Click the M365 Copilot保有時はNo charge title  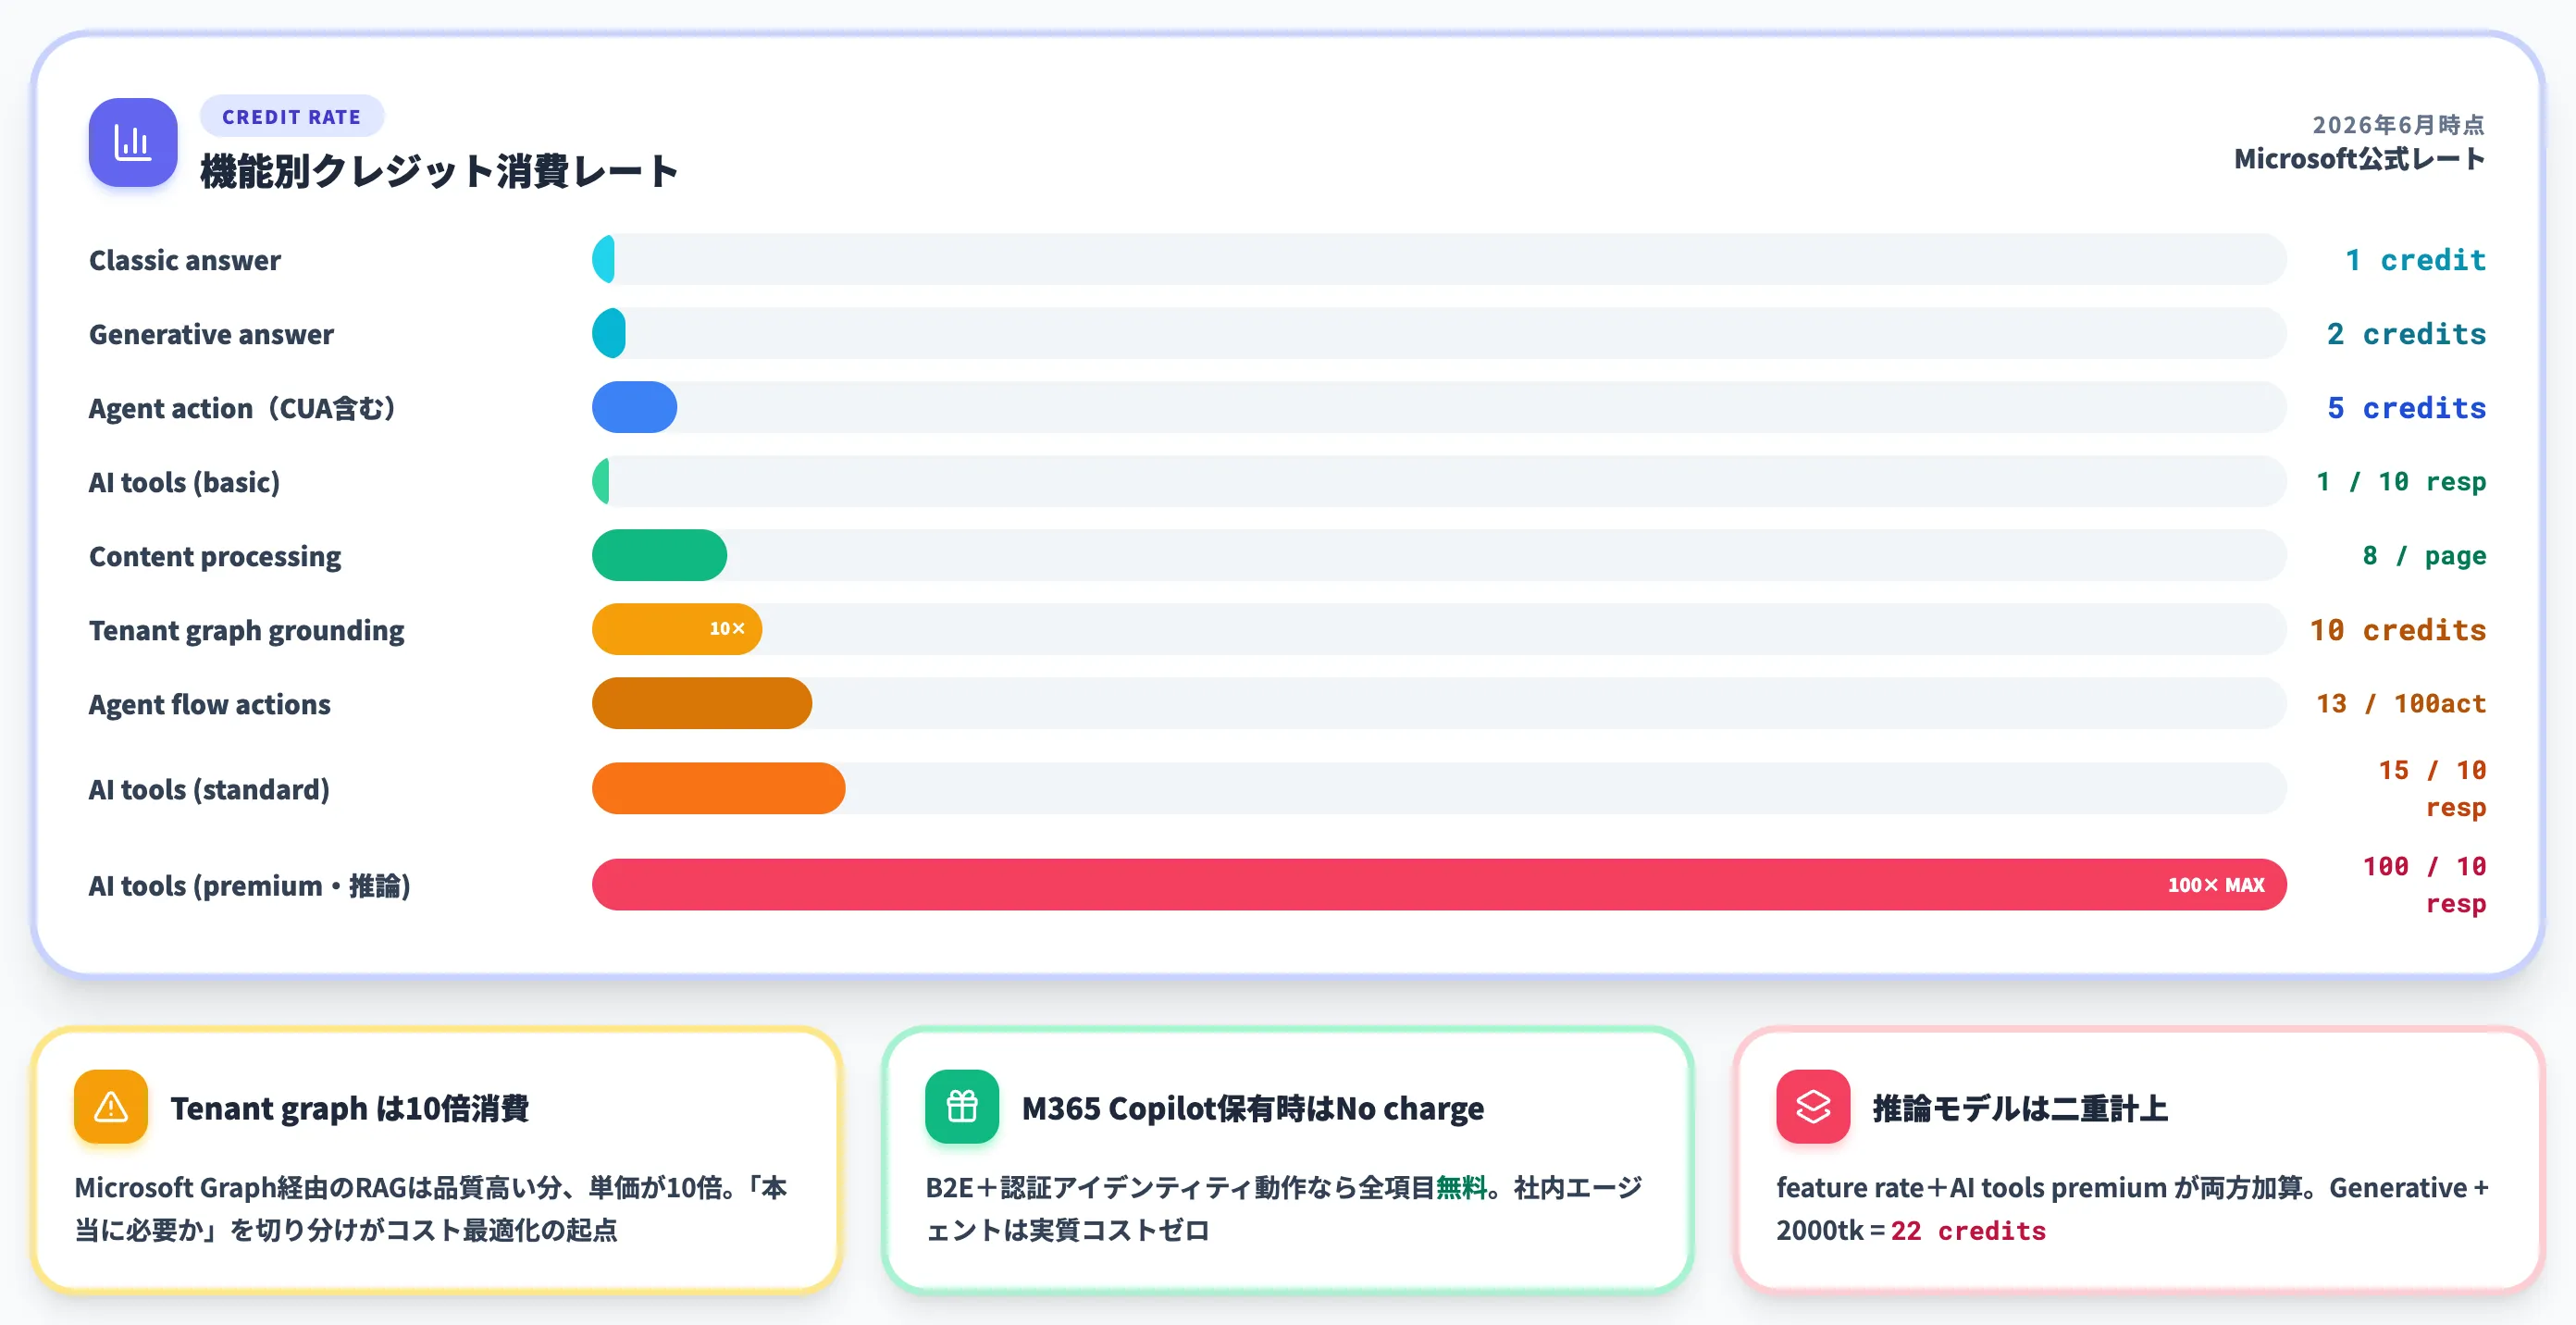coord(1252,1108)
